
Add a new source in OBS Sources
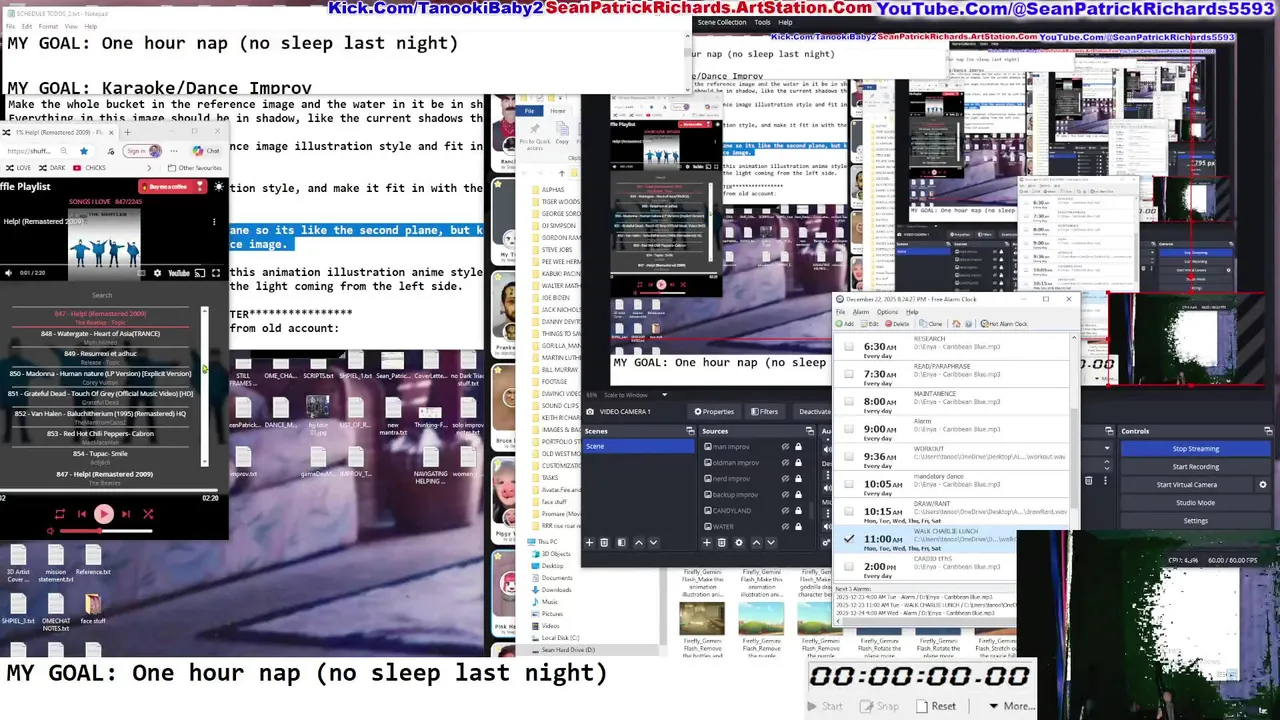(706, 543)
